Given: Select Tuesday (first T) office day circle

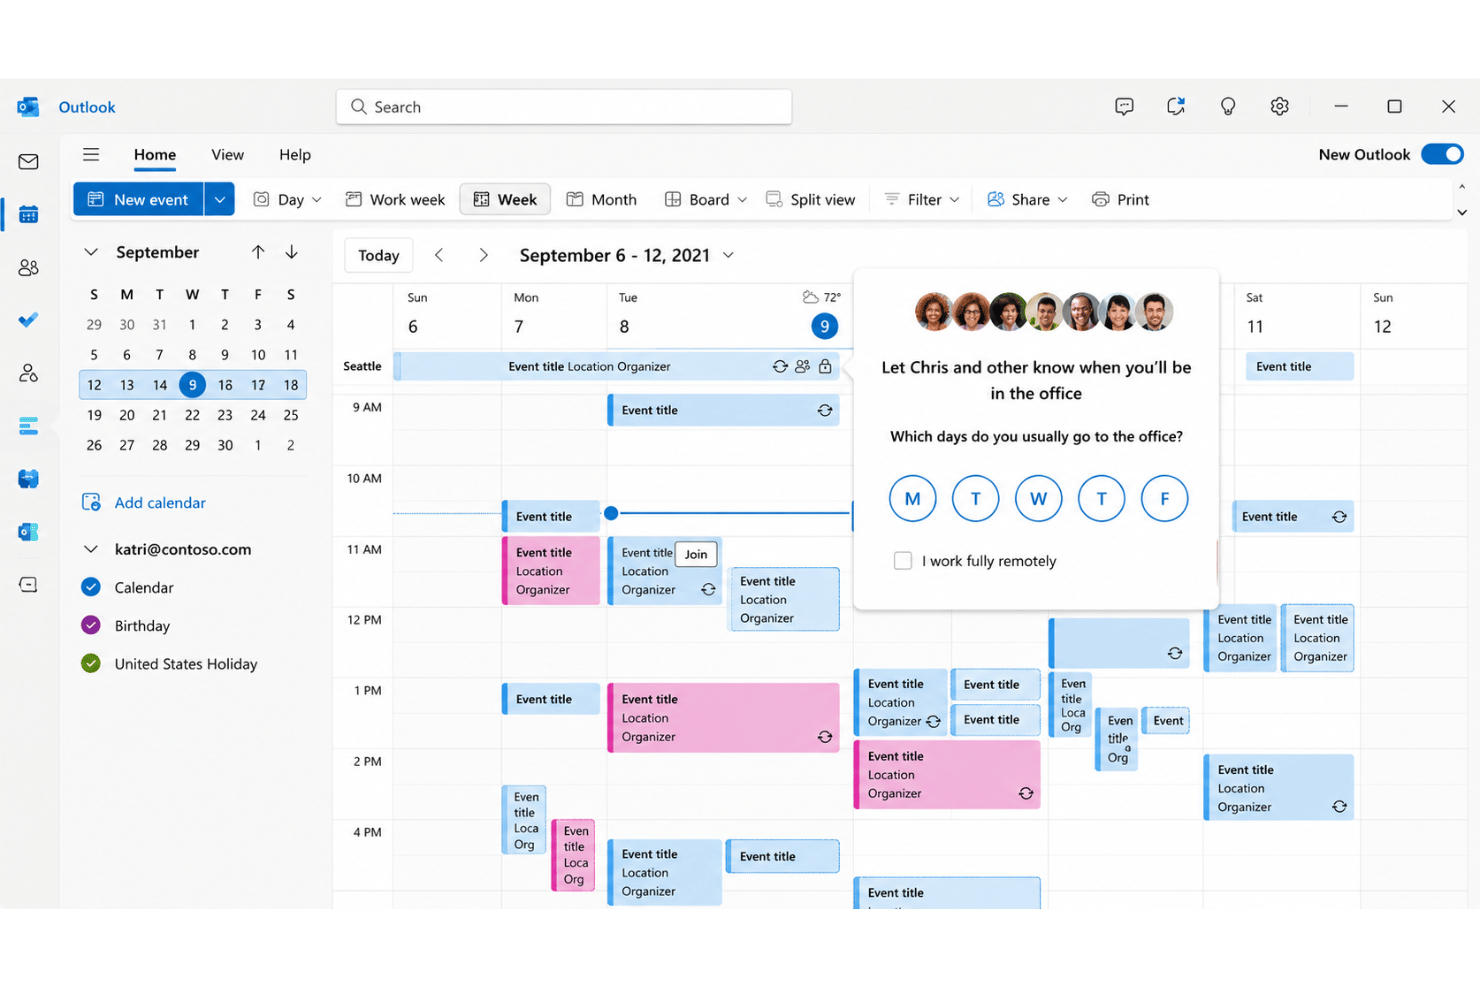Looking at the screenshot, I should (x=975, y=498).
